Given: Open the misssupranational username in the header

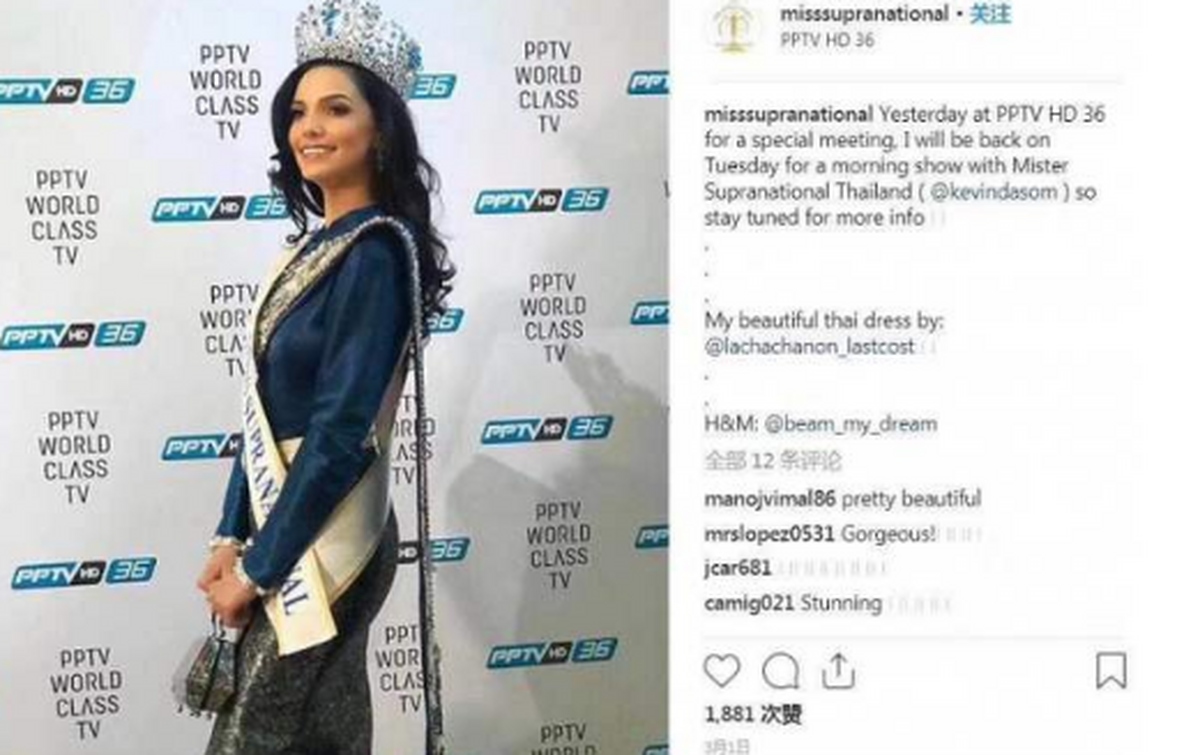Looking at the screenshot, I should [863, 14].
